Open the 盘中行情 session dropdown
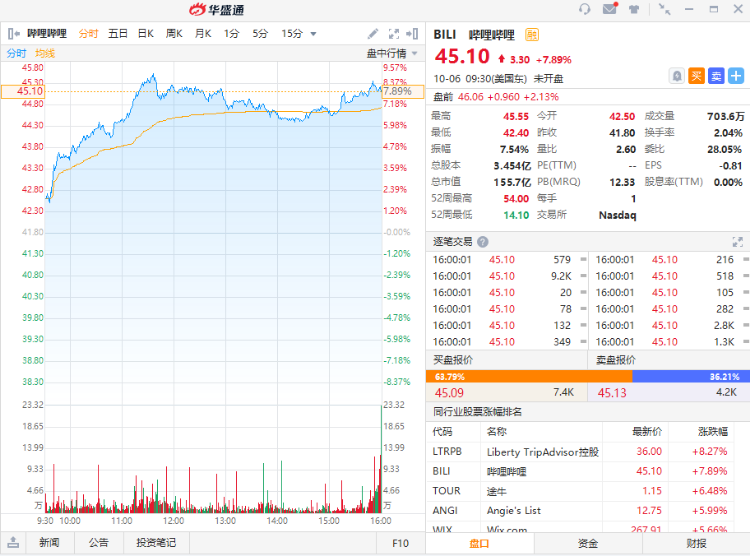750x556 pixels. pyautogui.click(x=414, y=53)
